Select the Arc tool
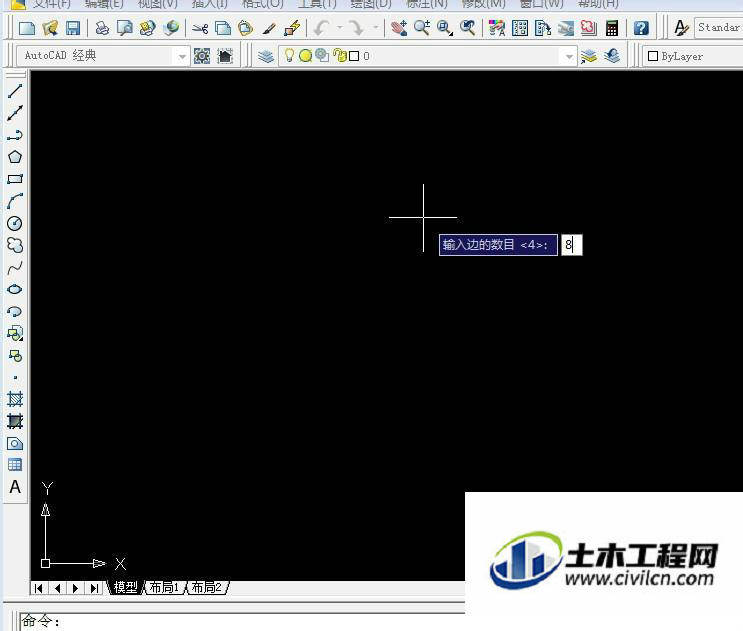The height and width of the screenshot is (631, 743). click(x=15, y=201)
